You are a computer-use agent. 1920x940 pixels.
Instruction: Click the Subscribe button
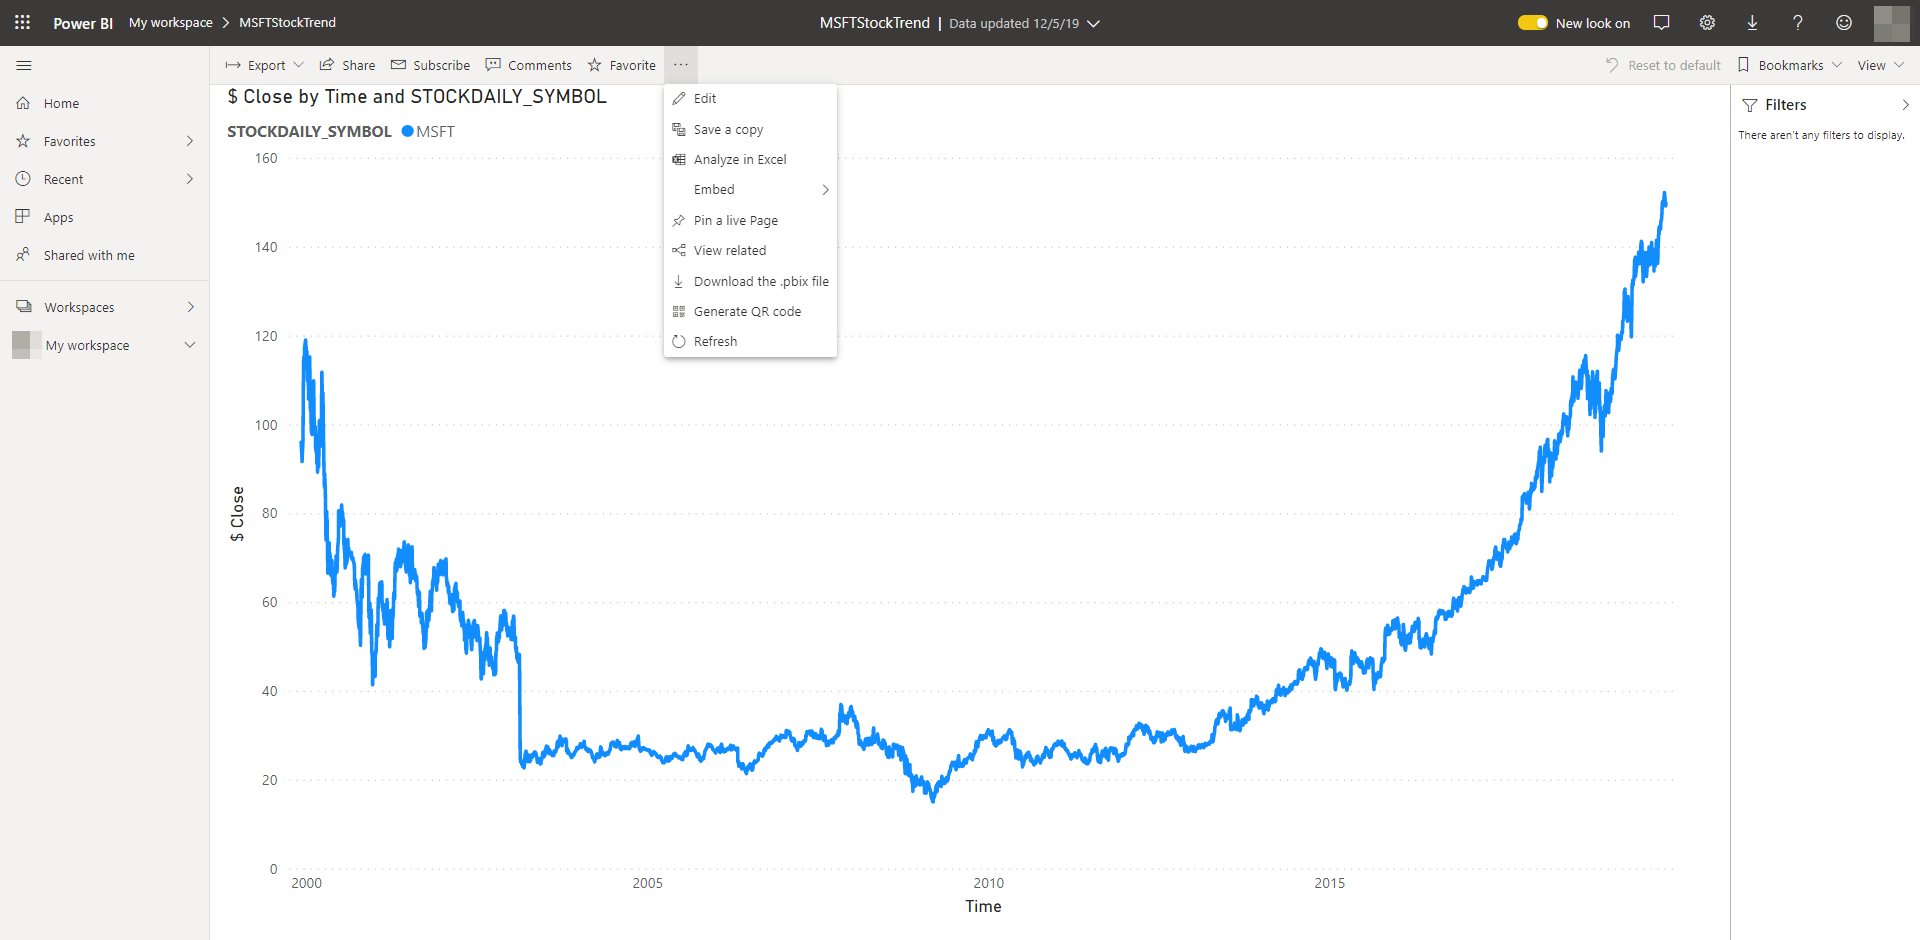click(430, 65)
